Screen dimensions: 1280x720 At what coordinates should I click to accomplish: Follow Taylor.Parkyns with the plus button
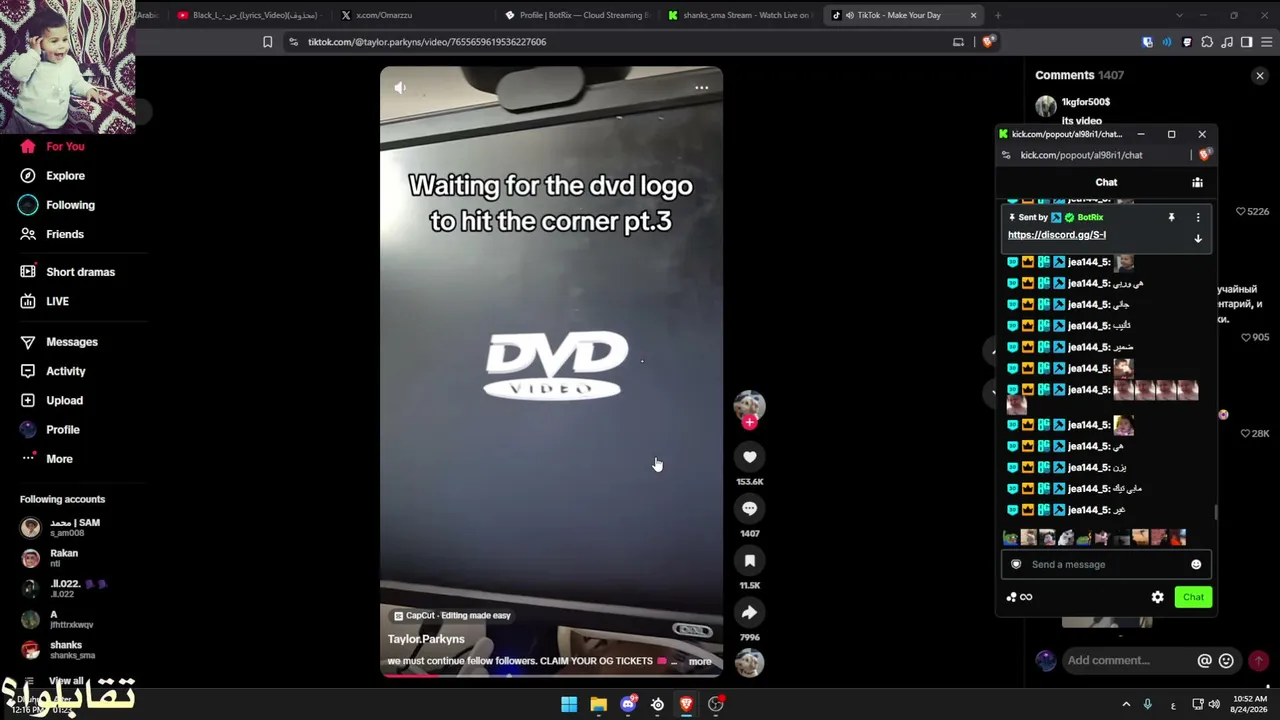tap(750, 423)
